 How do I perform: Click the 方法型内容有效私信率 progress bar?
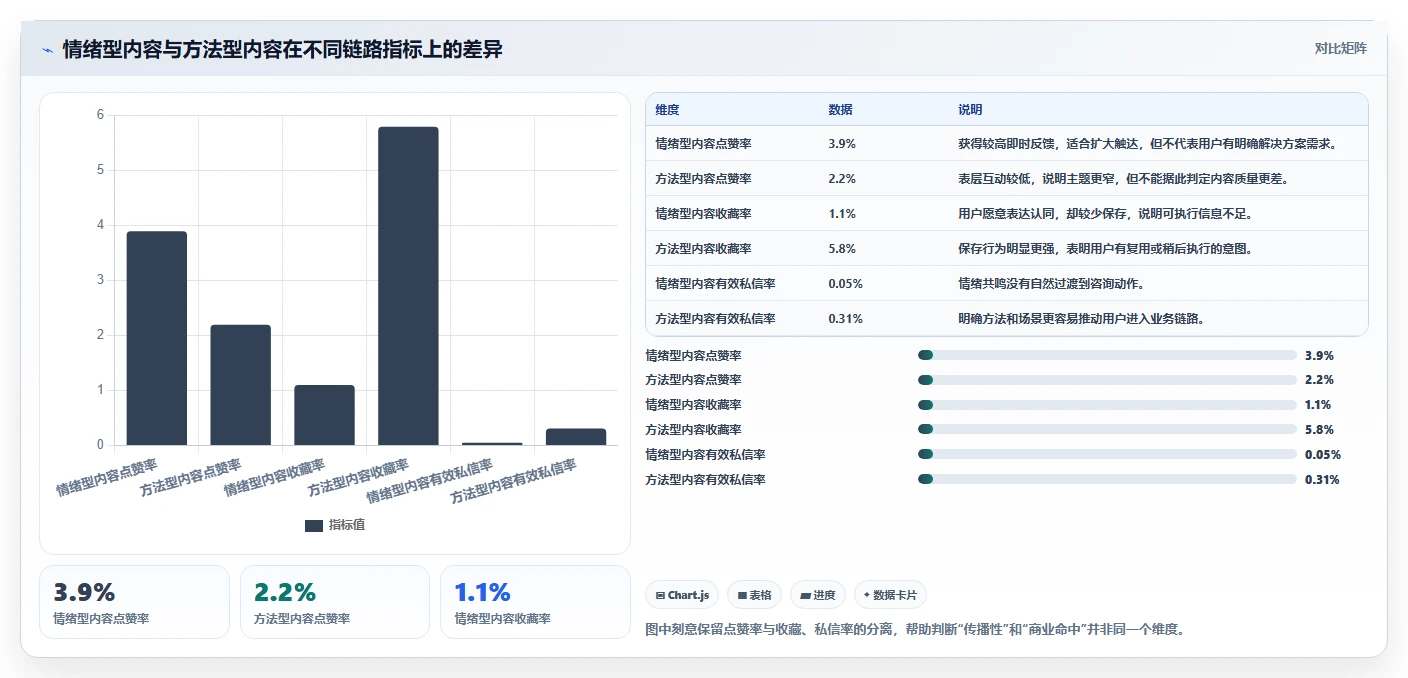pos(1107,480)
